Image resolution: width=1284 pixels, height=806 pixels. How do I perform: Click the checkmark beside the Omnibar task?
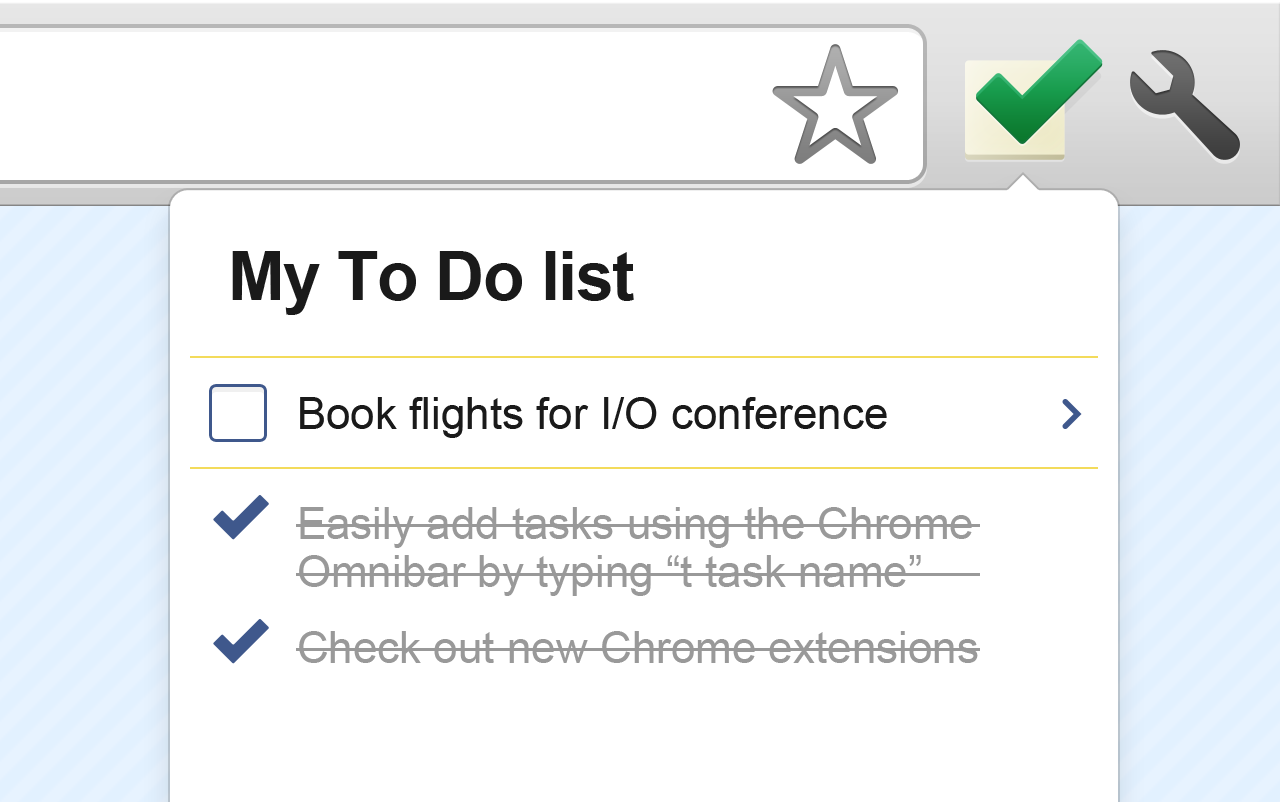pos(238,518)
